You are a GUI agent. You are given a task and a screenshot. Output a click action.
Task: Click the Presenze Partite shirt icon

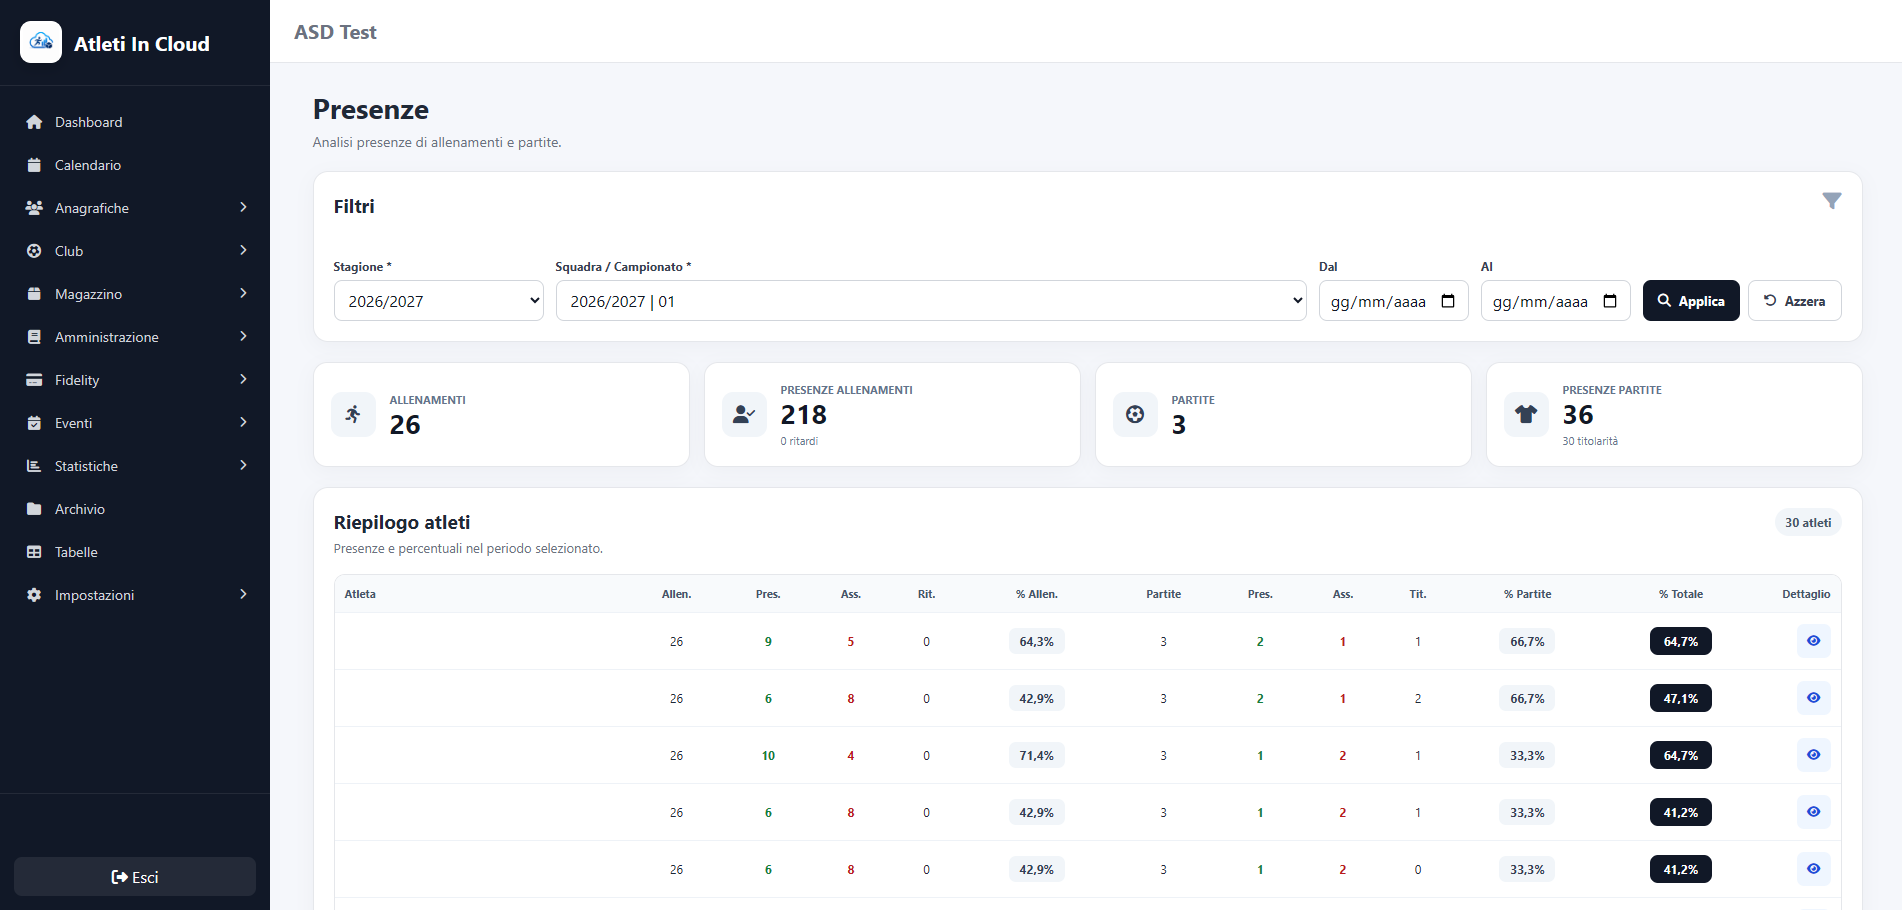(x=1526, y=414)
